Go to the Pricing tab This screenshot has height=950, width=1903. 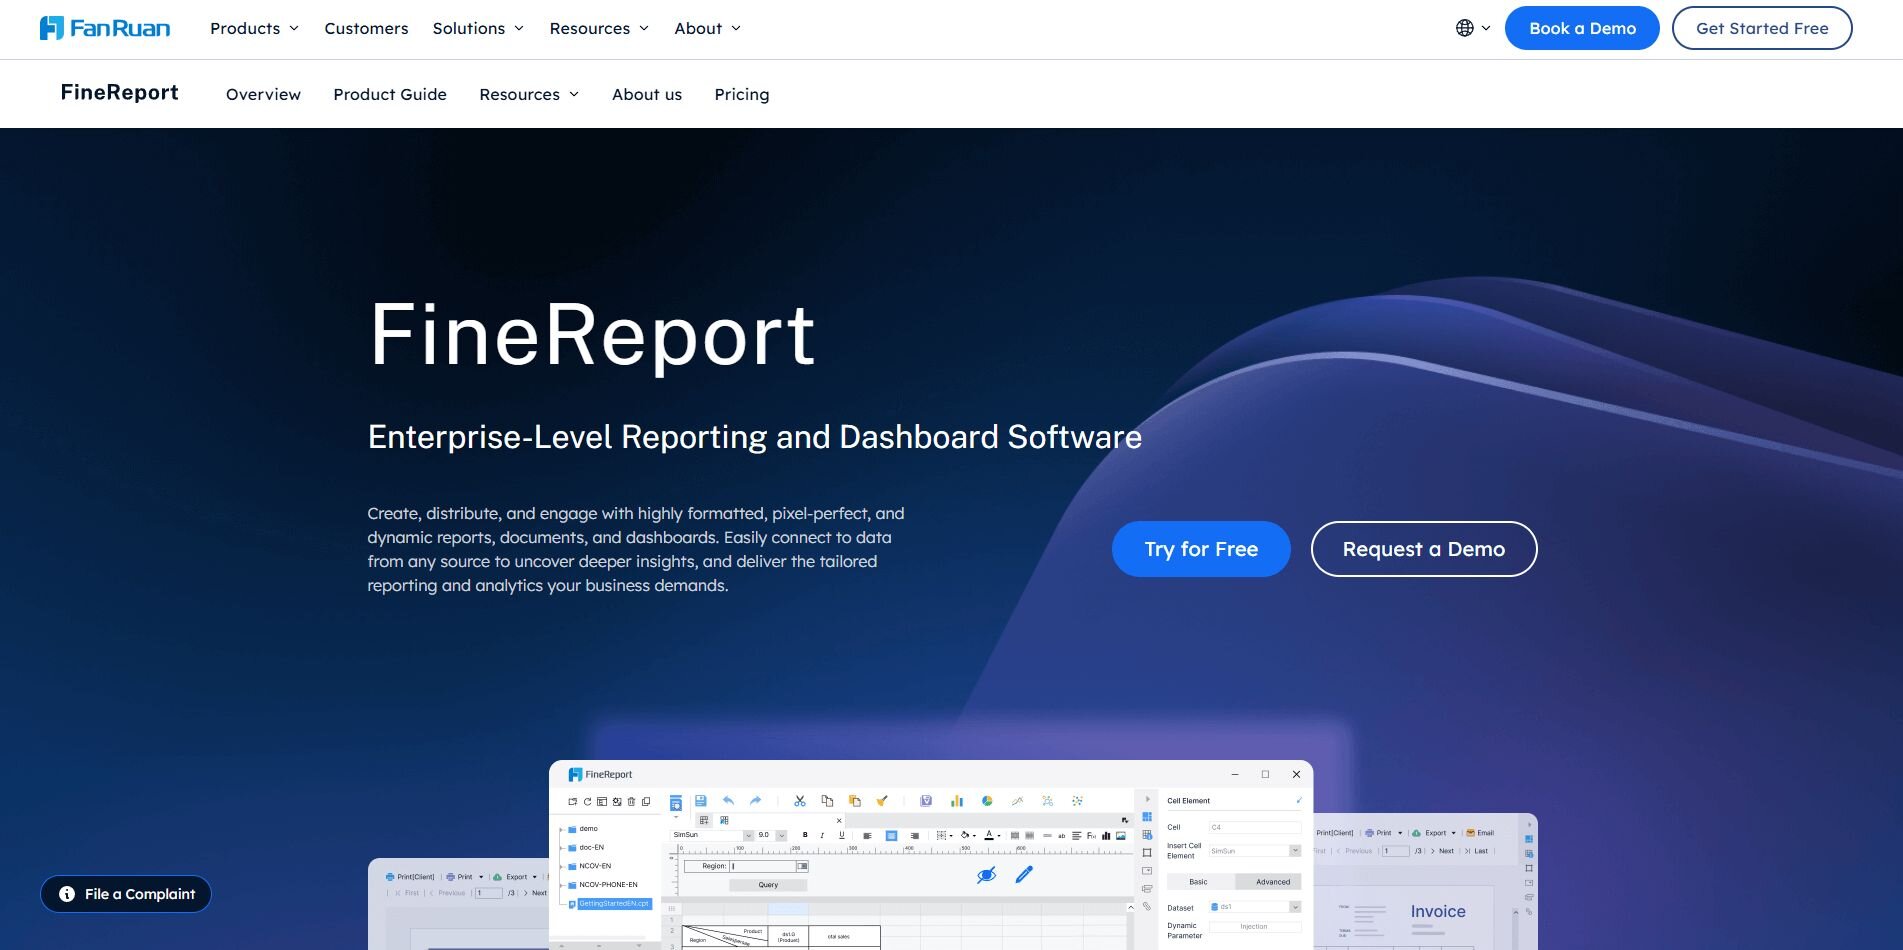(x=741, y=94)
